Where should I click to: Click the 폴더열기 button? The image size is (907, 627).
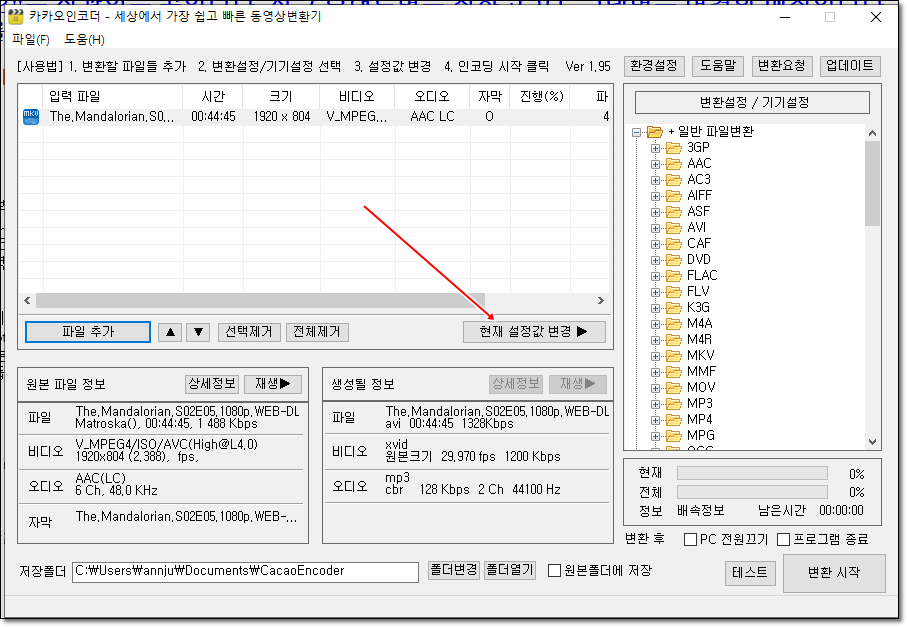(510, 570)
